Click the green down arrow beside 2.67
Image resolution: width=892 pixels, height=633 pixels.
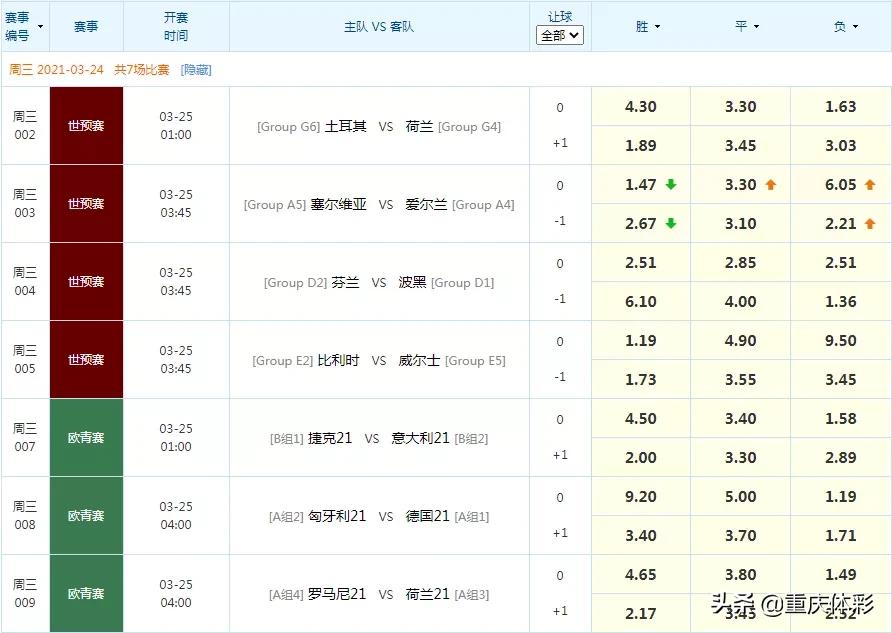pos(671,224)
